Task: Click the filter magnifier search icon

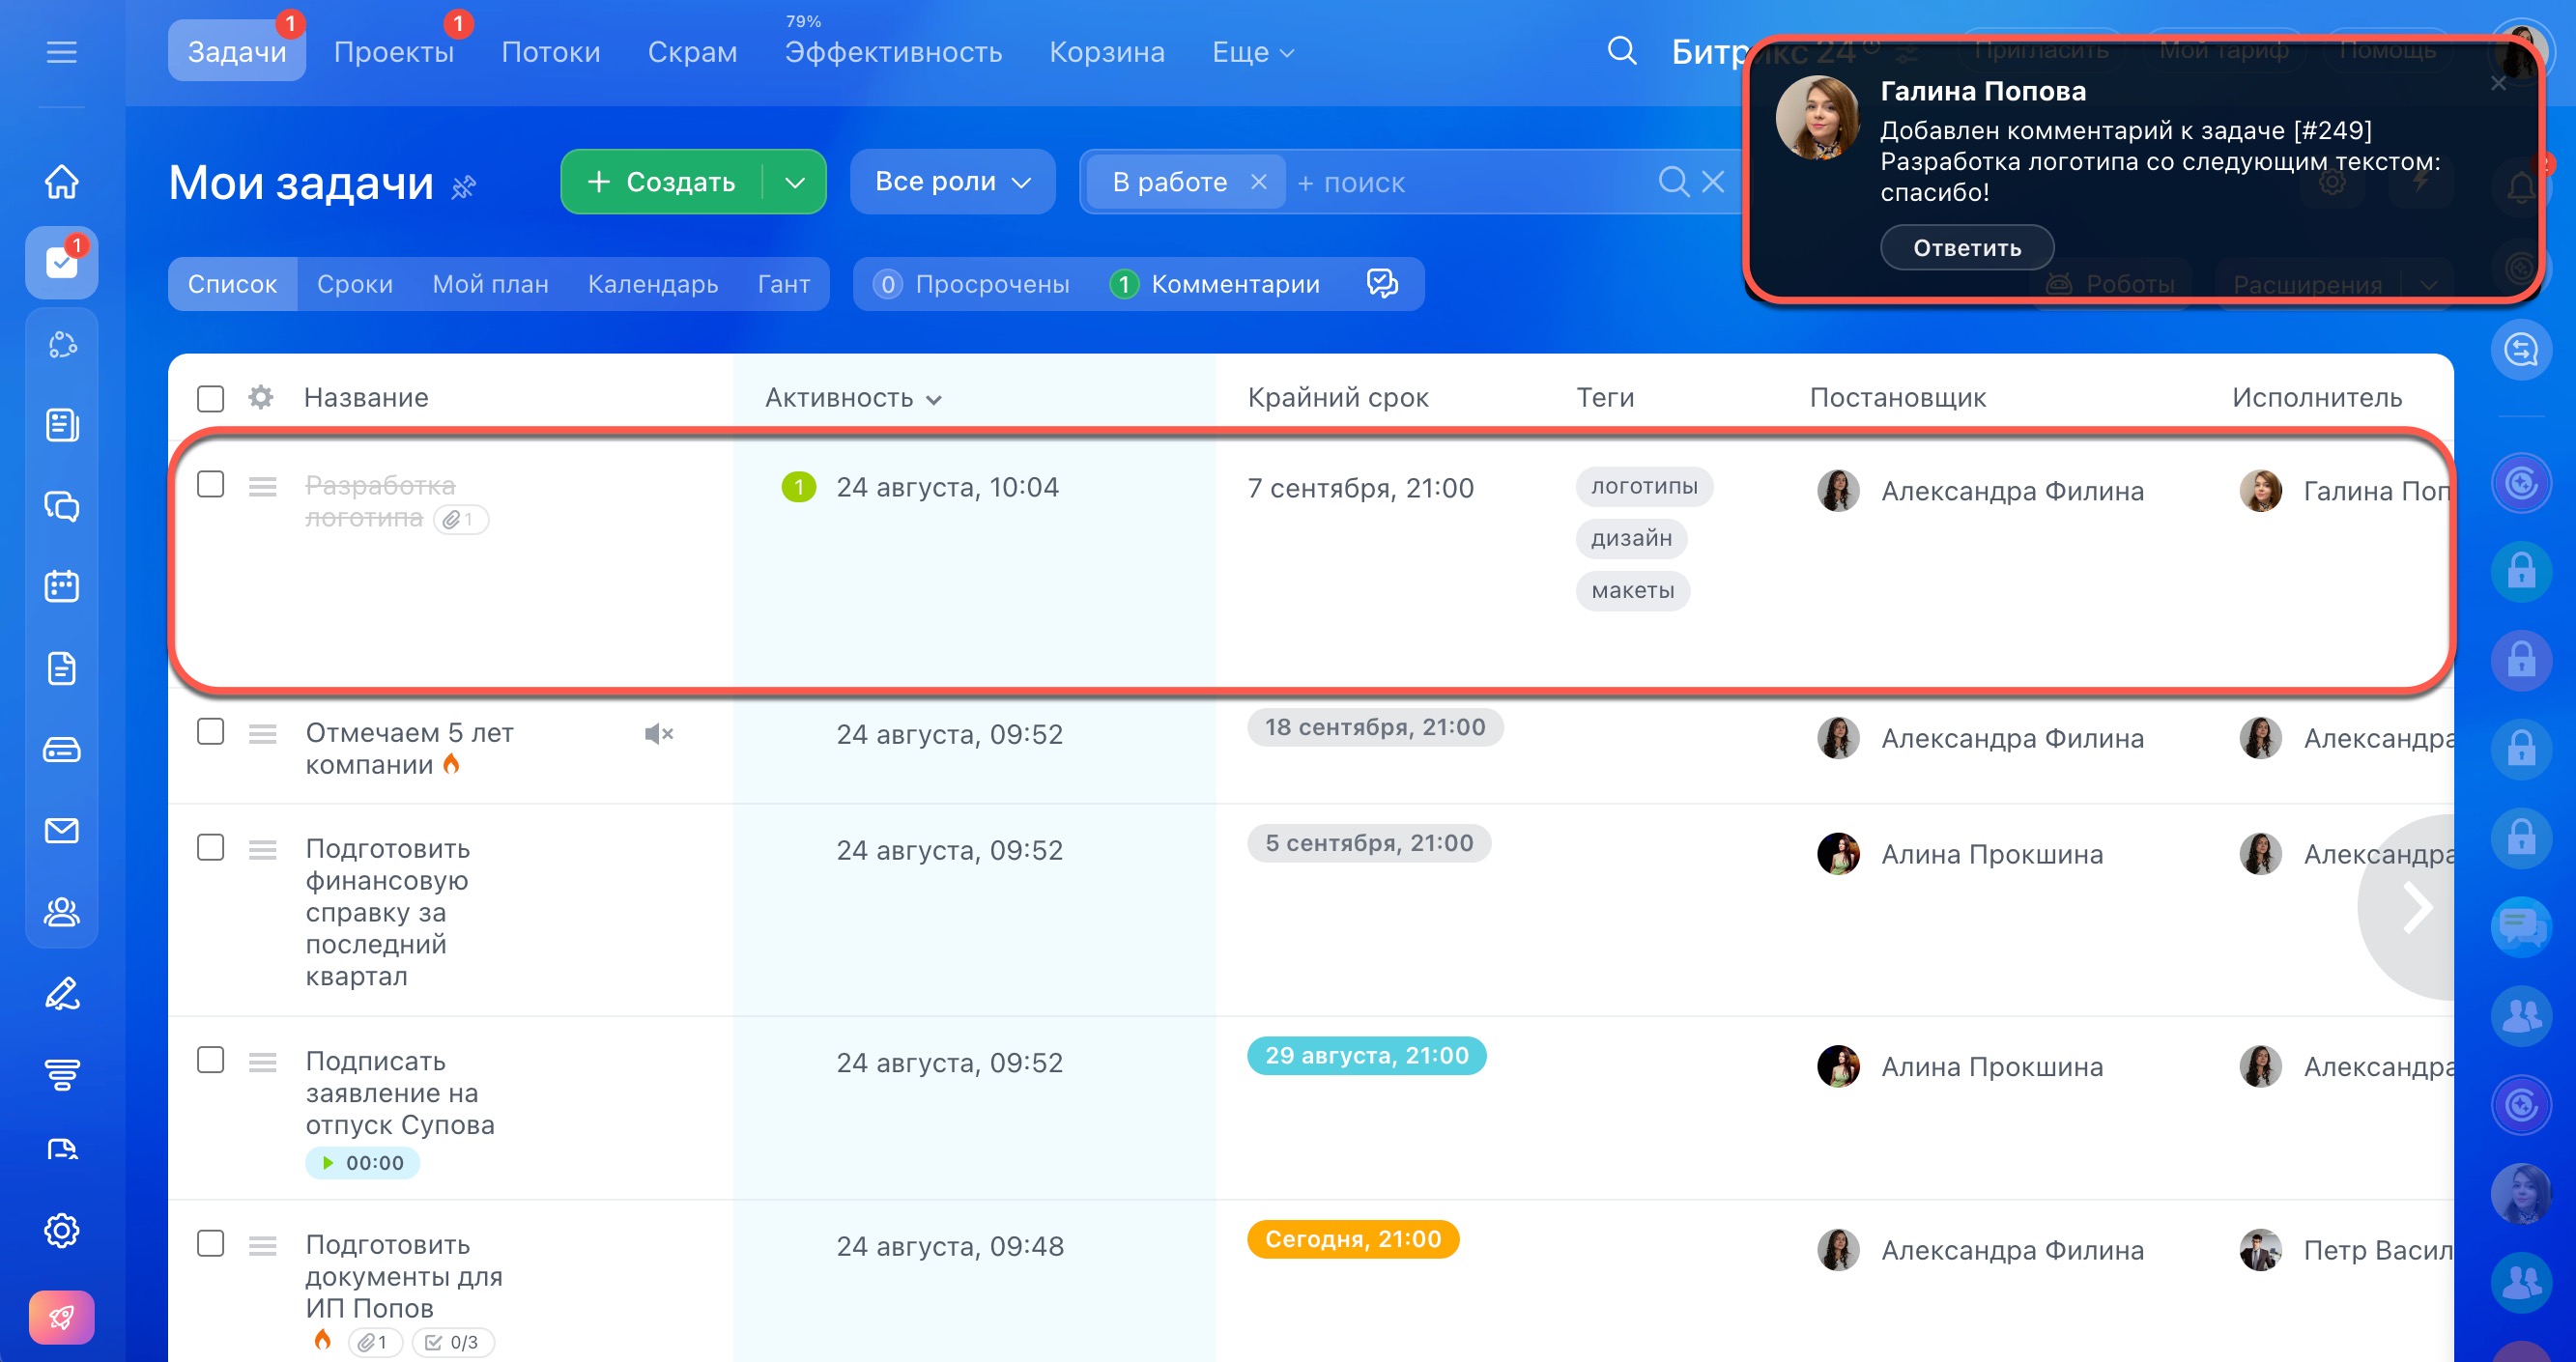Action: tap(1673, 181)
